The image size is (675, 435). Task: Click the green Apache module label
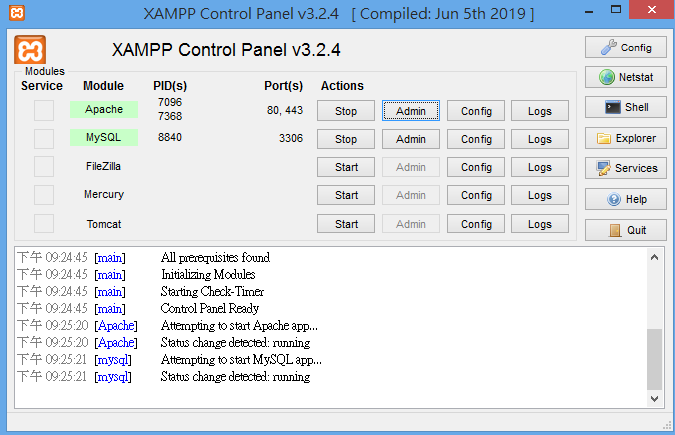(104, 109)
